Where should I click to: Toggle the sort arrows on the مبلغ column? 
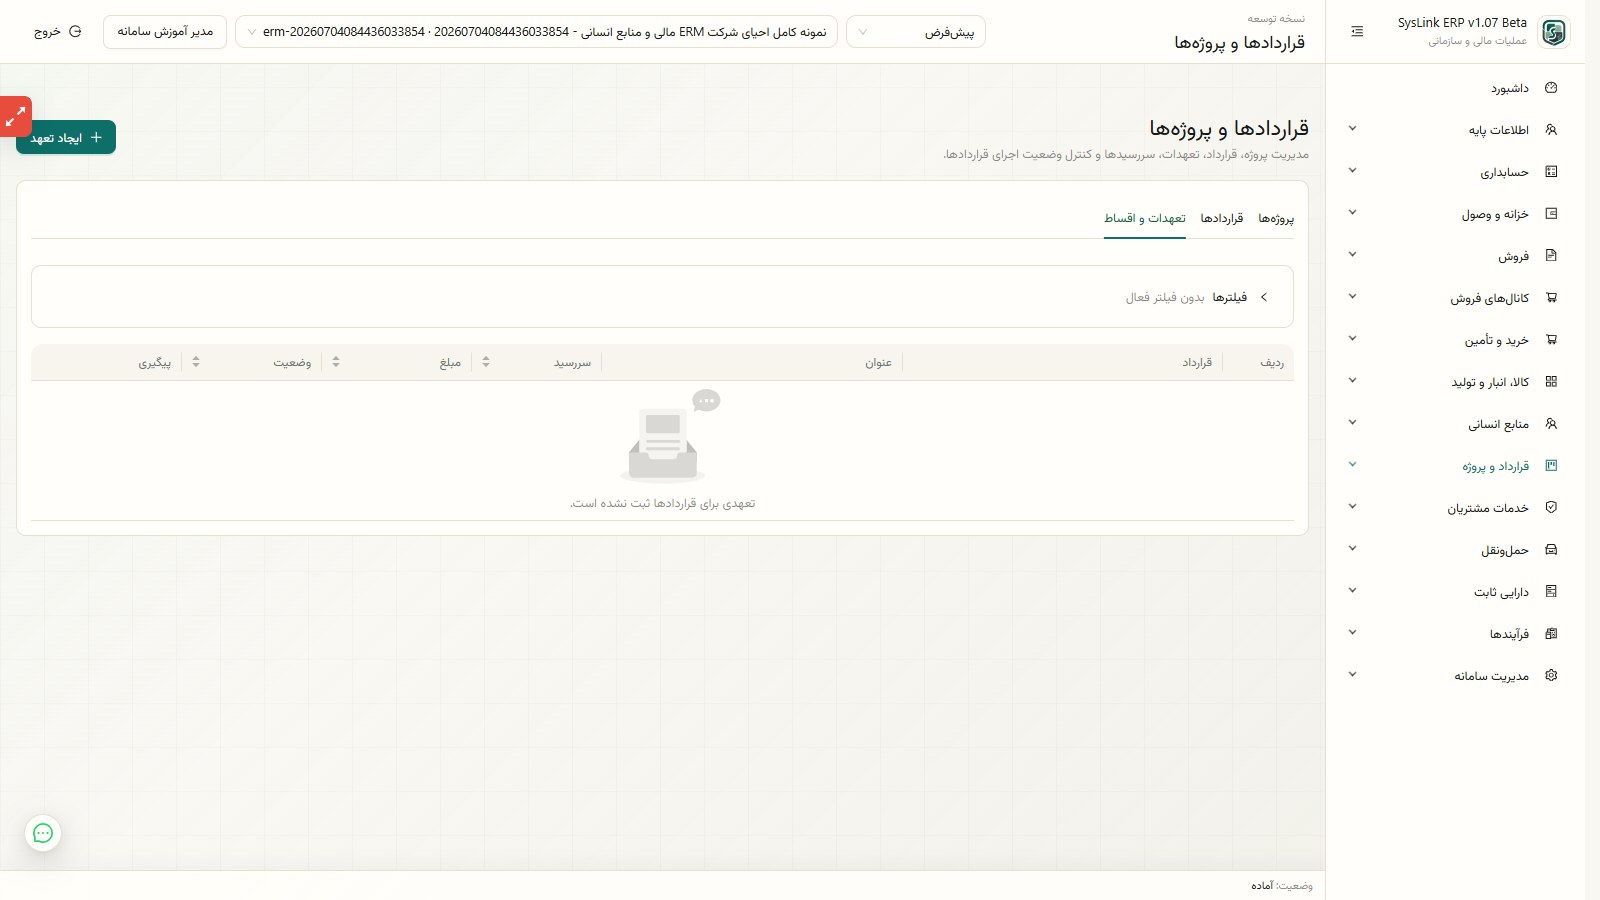[336, 362]
